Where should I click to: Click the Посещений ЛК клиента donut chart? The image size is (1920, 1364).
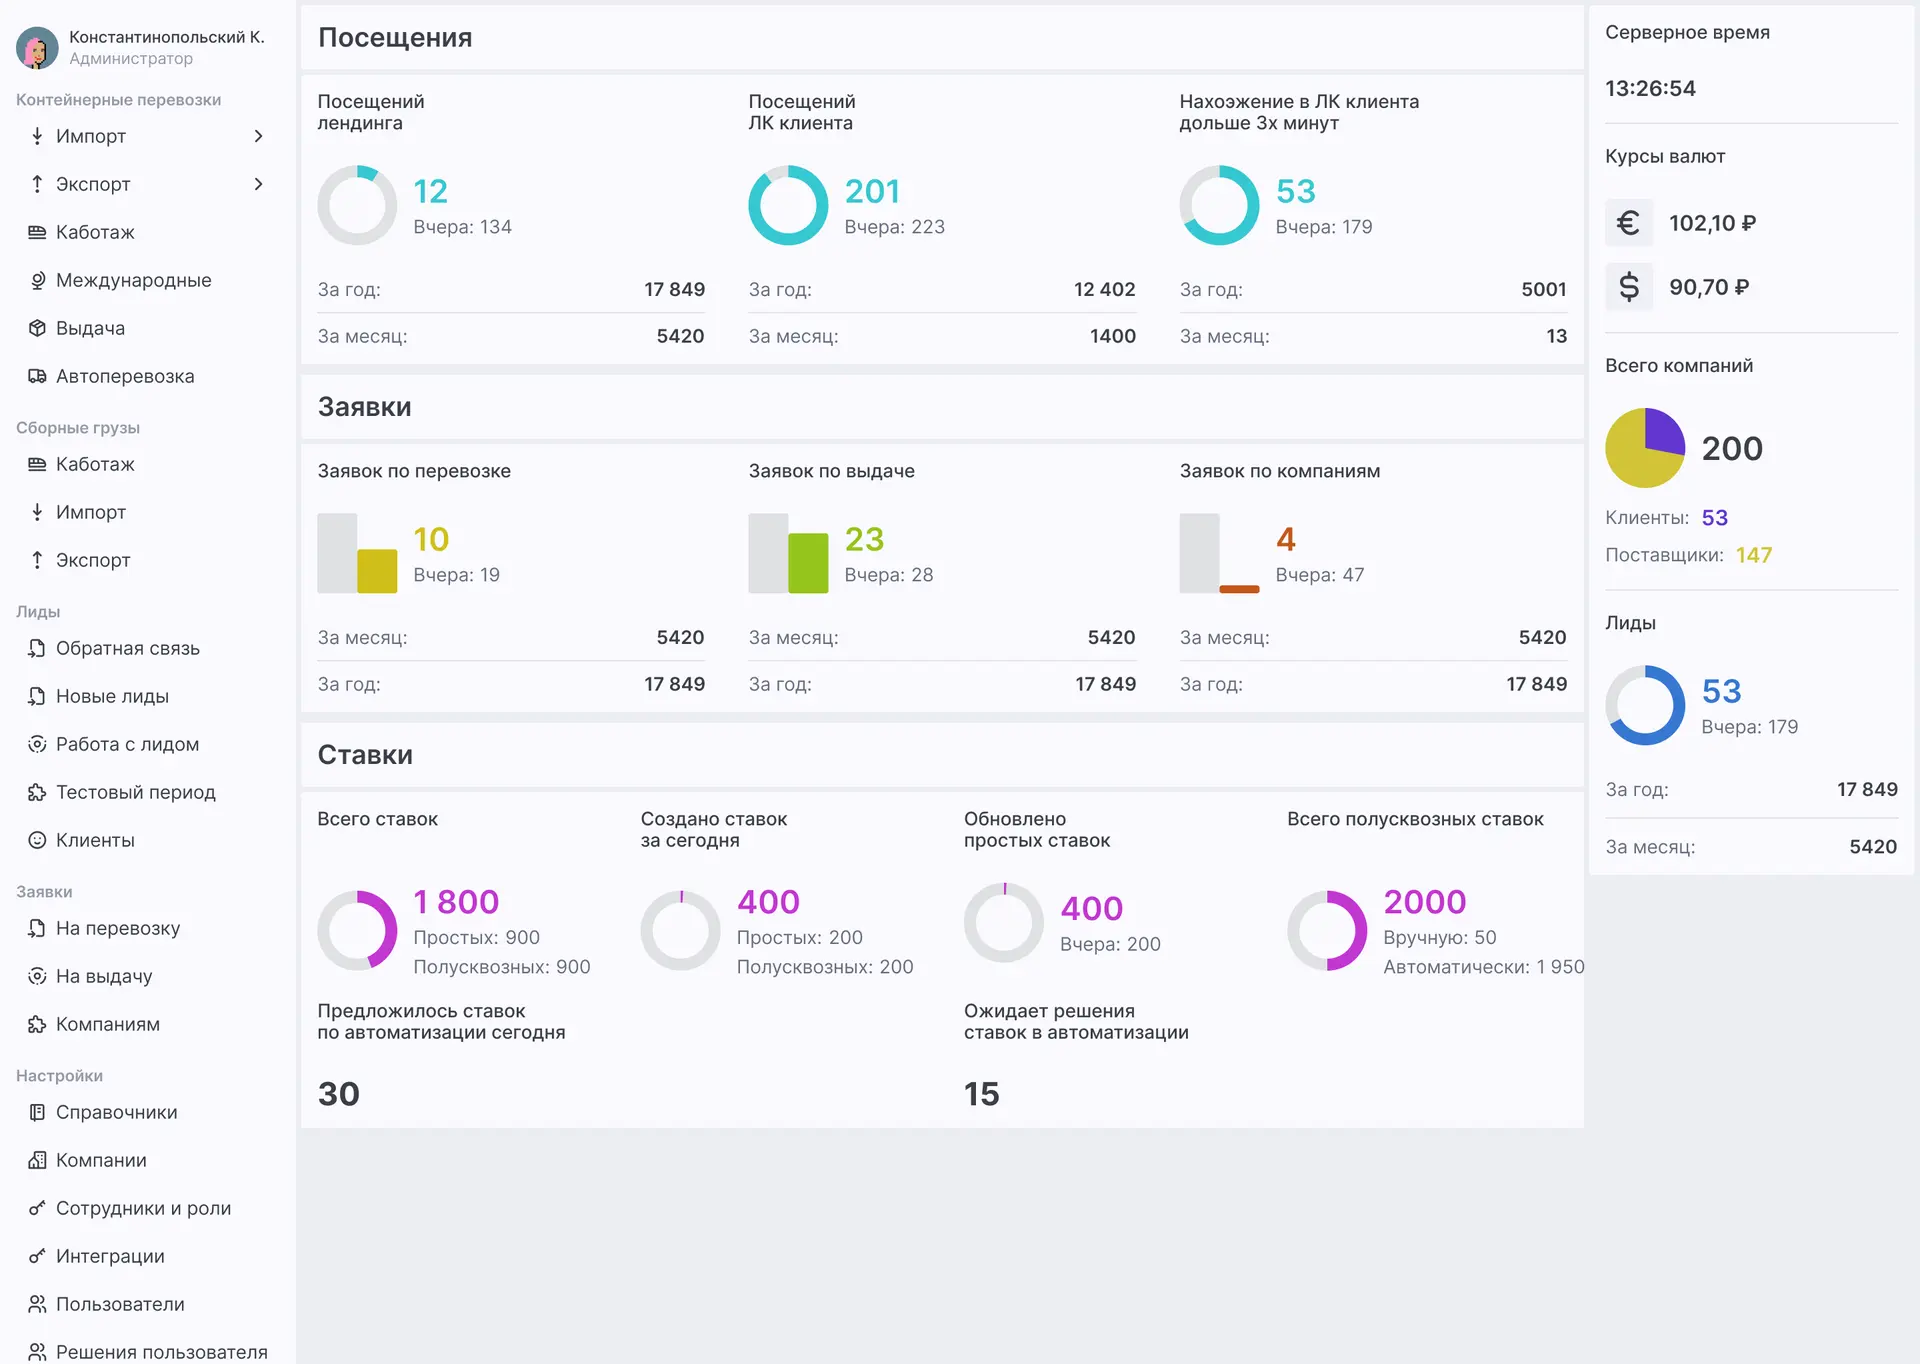[788, 205]
